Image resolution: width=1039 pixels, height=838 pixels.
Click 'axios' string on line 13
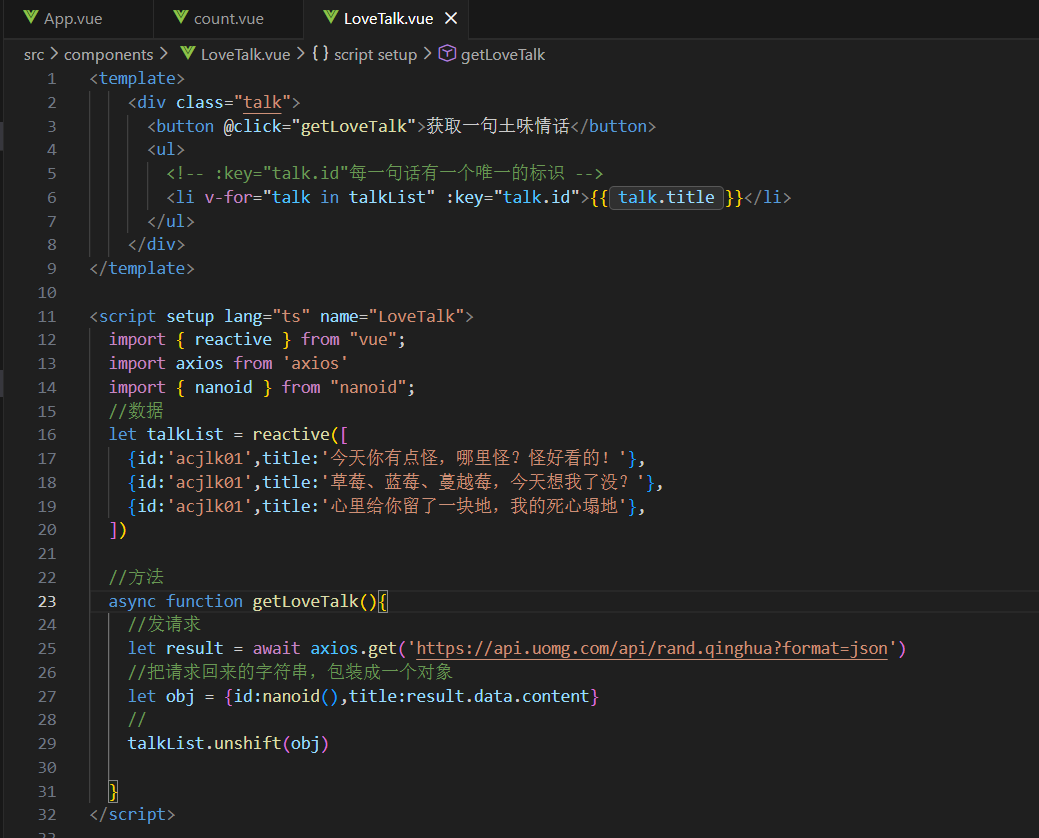315,364
